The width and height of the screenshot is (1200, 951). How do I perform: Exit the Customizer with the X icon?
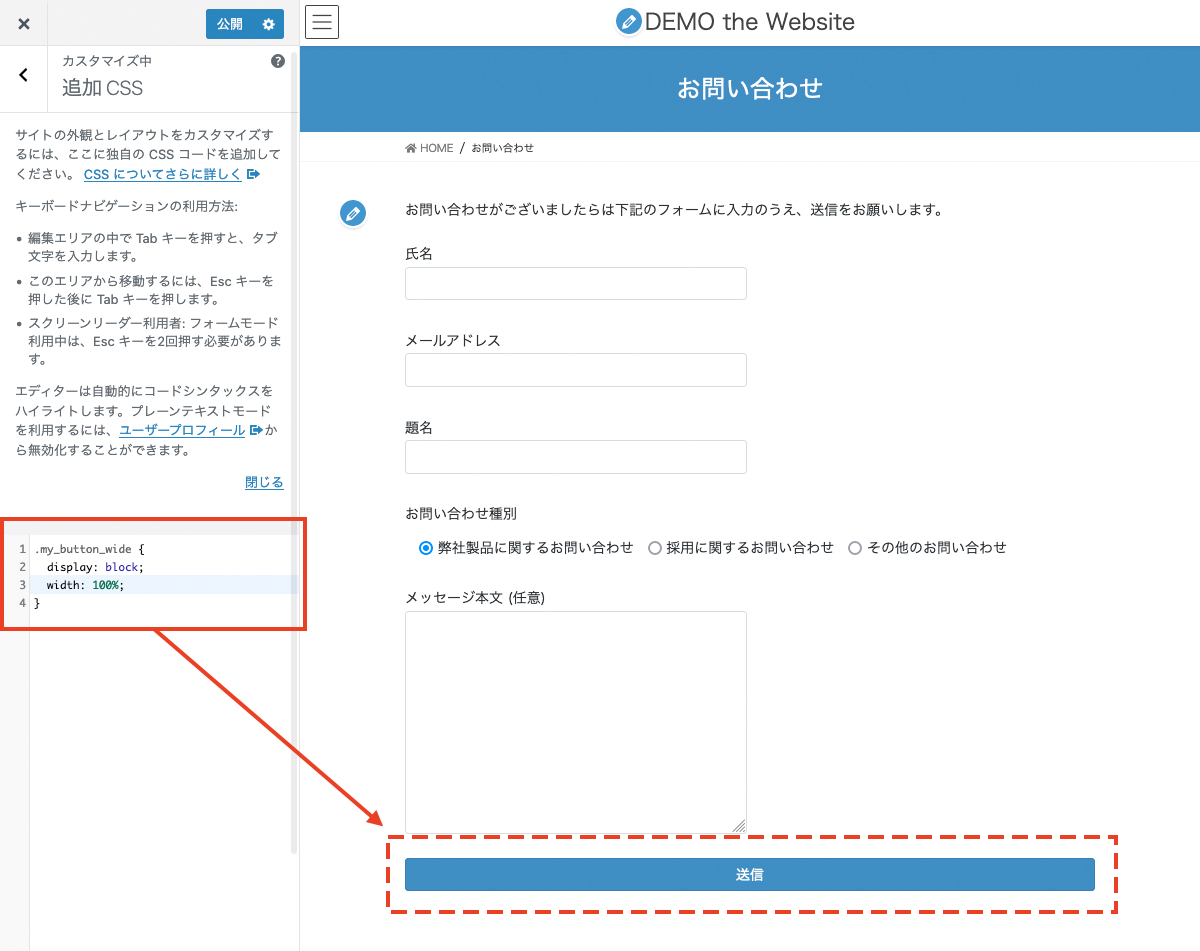[x=23, y=23]
